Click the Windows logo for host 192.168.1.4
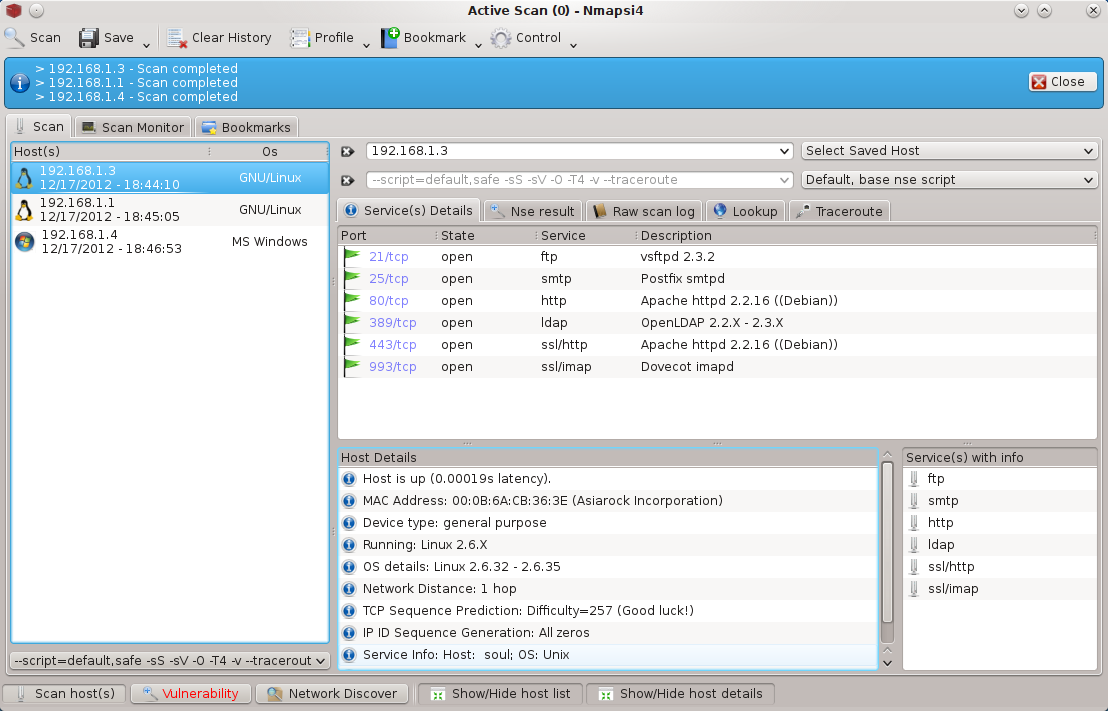Image resolution: width=1108 pixels, height=711 pixels. (24, 242)
